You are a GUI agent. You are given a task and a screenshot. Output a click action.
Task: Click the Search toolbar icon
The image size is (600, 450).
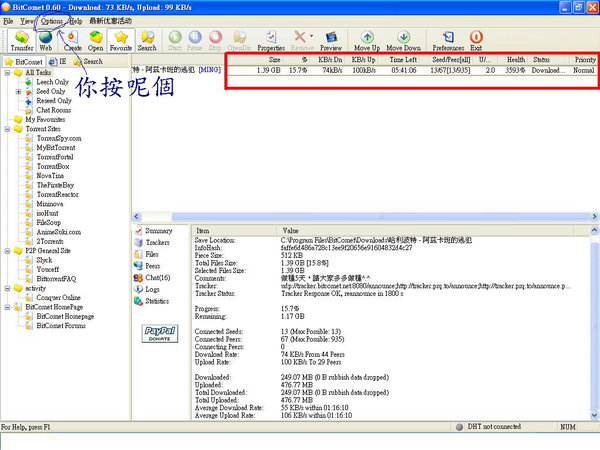(147, 41)
